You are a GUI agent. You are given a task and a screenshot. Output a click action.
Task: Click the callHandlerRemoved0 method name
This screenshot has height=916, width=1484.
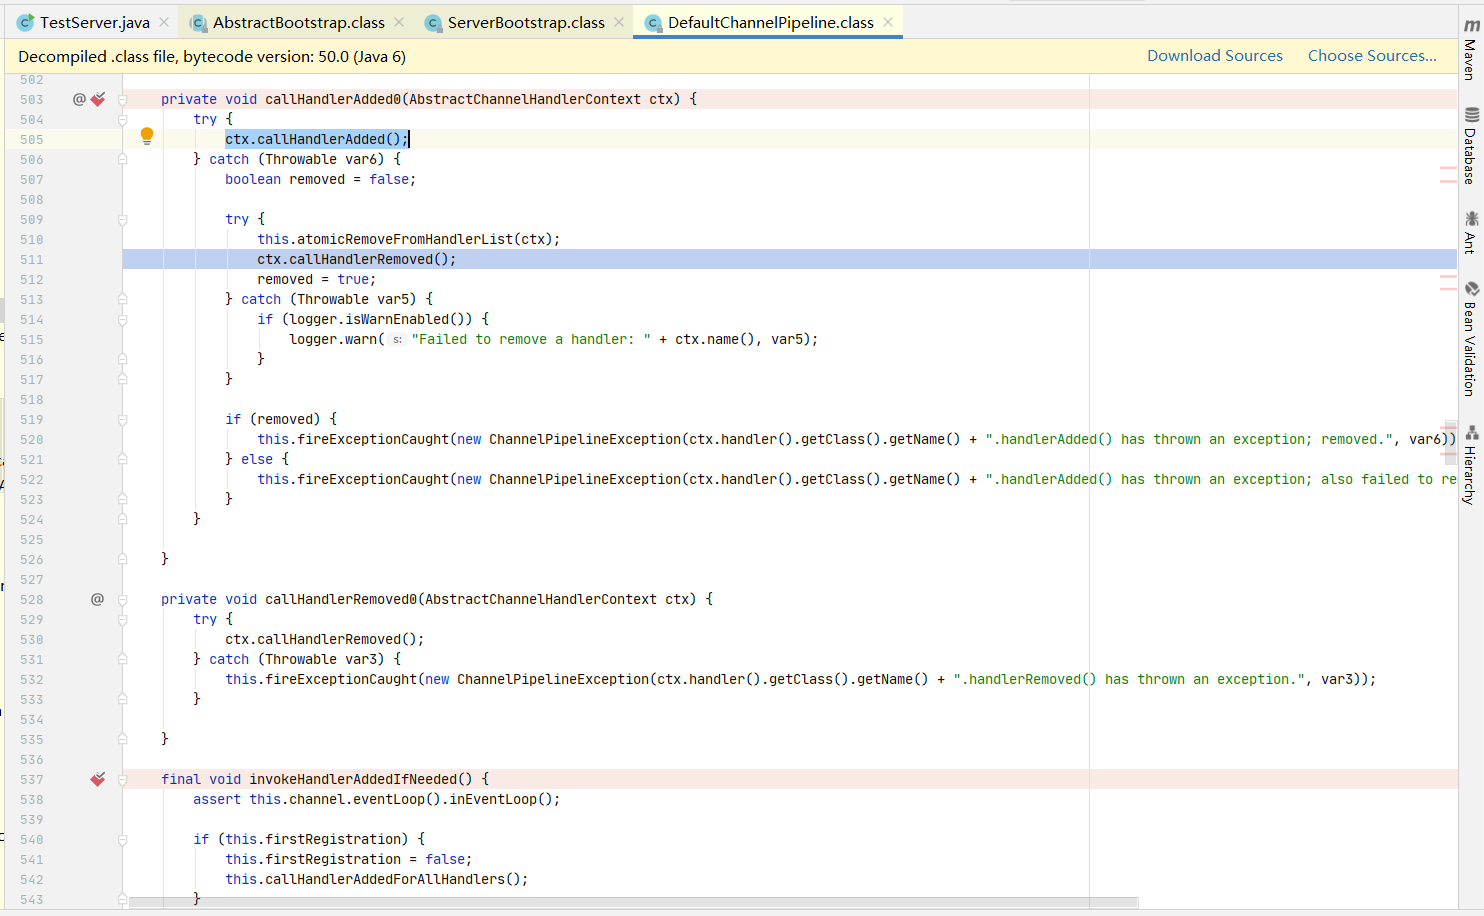[340, 599]
